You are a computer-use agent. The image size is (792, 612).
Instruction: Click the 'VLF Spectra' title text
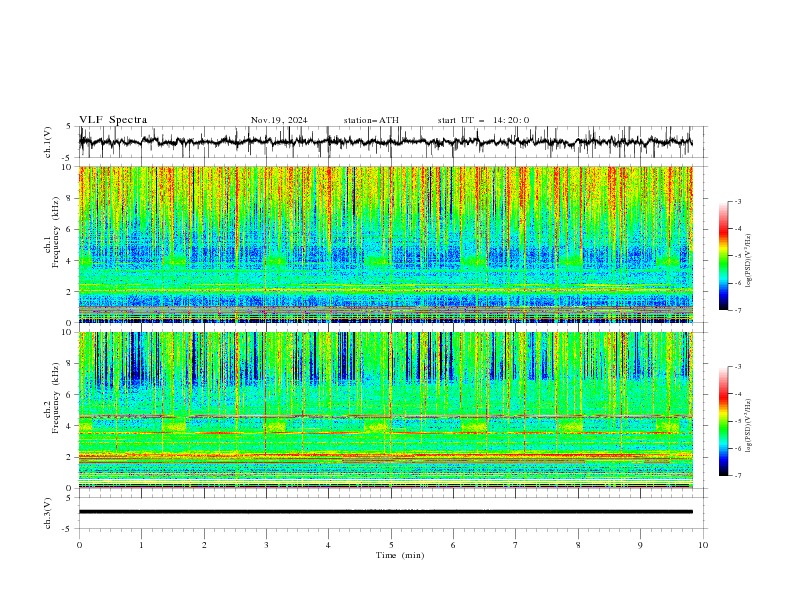click(x=113, y=120)
